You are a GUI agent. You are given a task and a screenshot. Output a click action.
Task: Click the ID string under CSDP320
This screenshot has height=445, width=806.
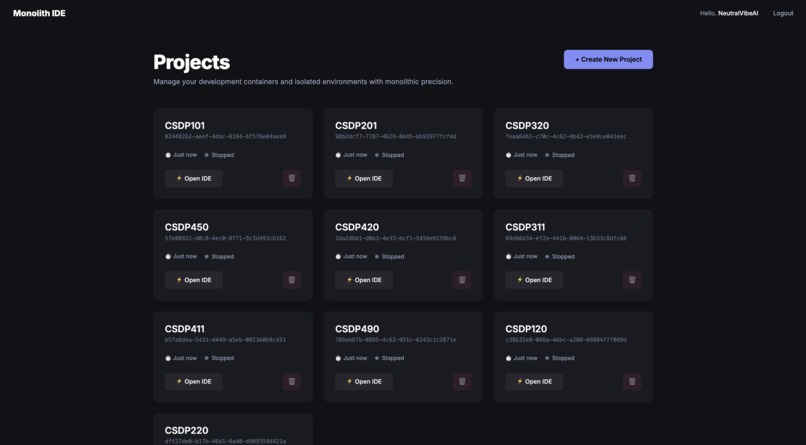click(566, 137)
